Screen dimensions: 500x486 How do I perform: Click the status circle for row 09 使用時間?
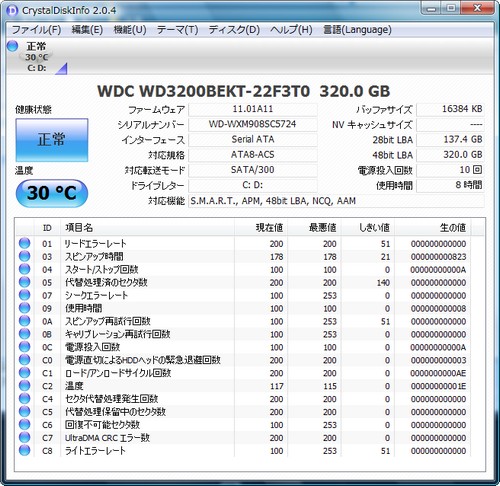point(24,308)
